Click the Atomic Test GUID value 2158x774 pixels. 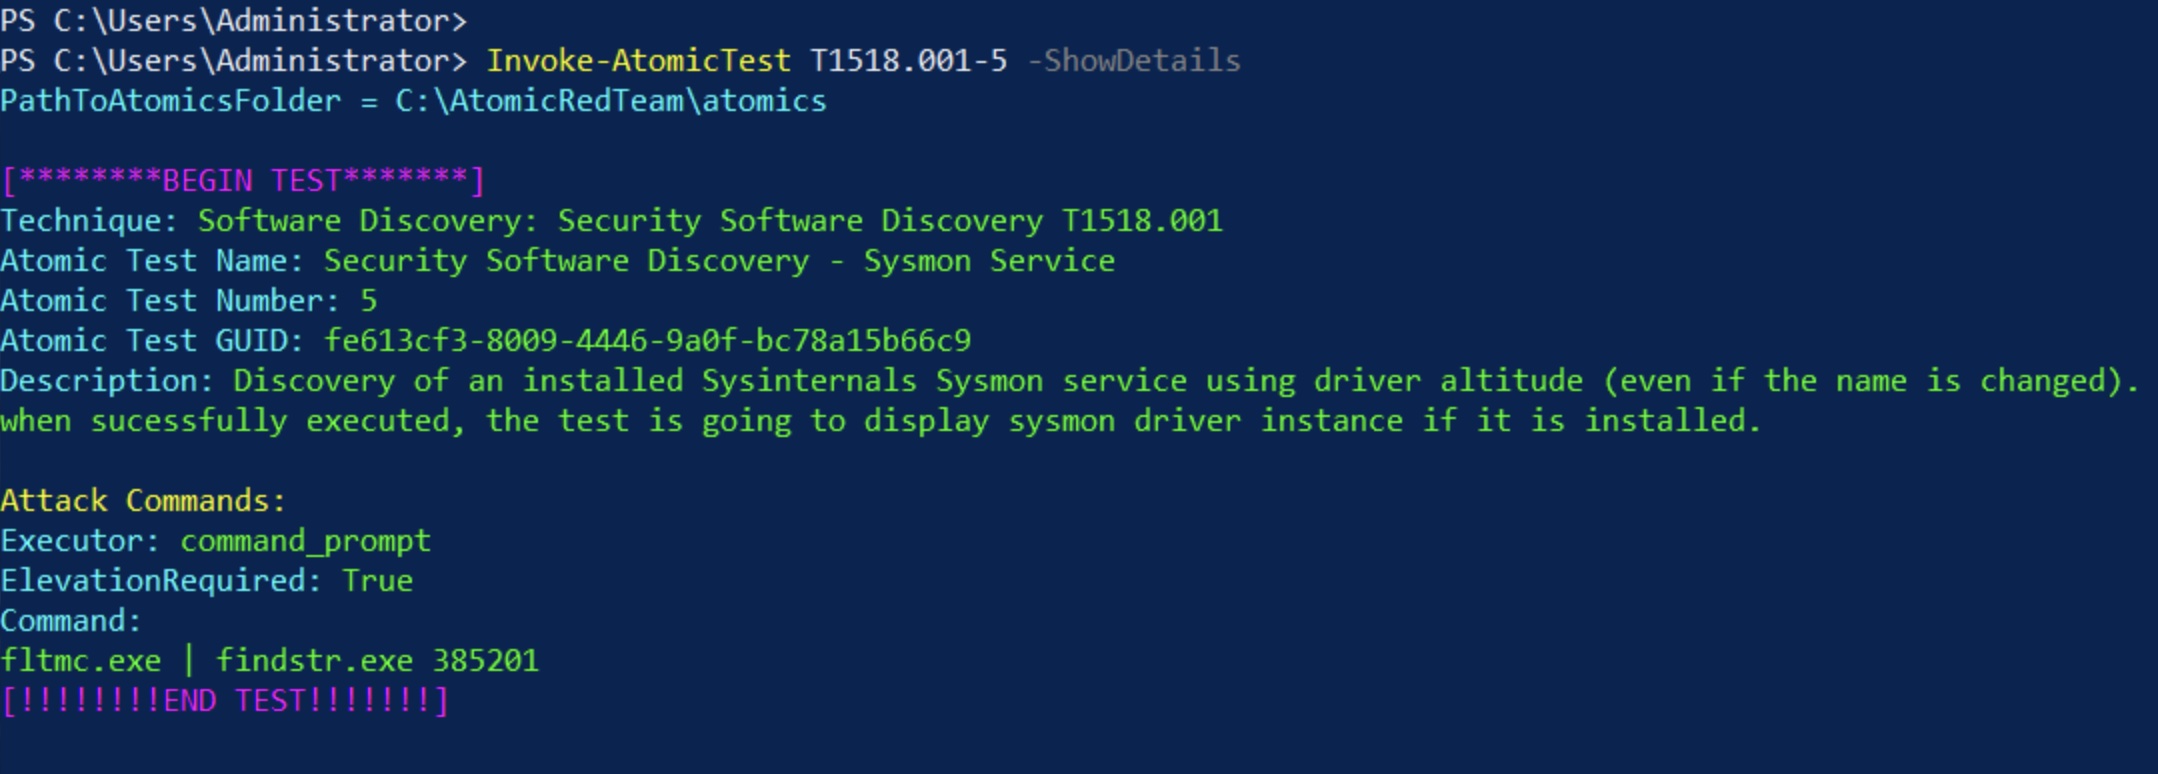point(647,341)
